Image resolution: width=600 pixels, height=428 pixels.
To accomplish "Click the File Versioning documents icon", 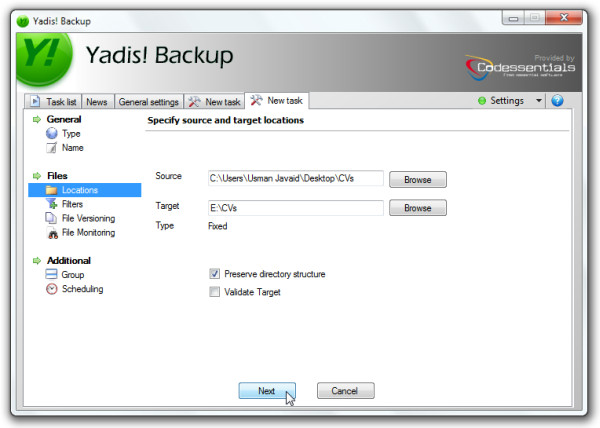I will point(51,218).
